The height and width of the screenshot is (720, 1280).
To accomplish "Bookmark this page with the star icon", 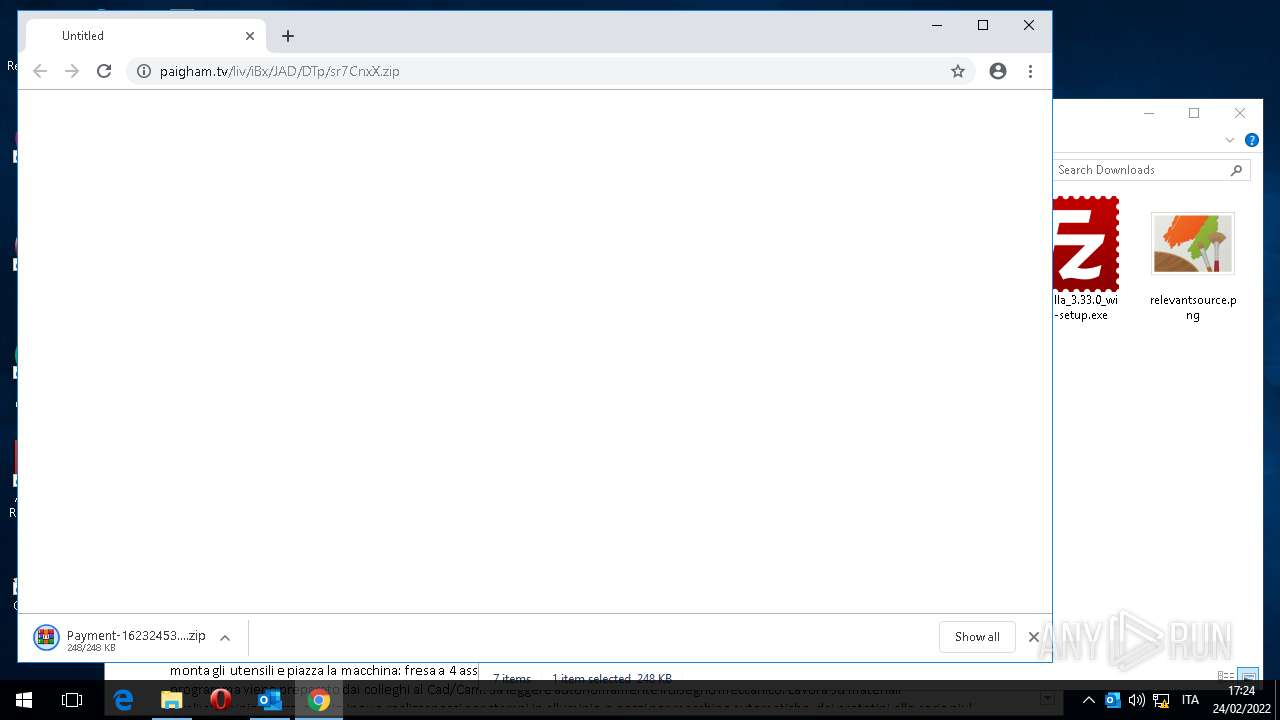I will [958, 71].
